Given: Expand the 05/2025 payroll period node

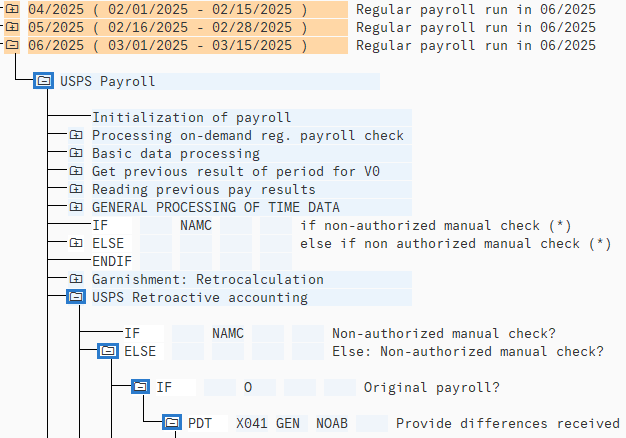Looking at the screenshot, I should (x=12, y=27).
